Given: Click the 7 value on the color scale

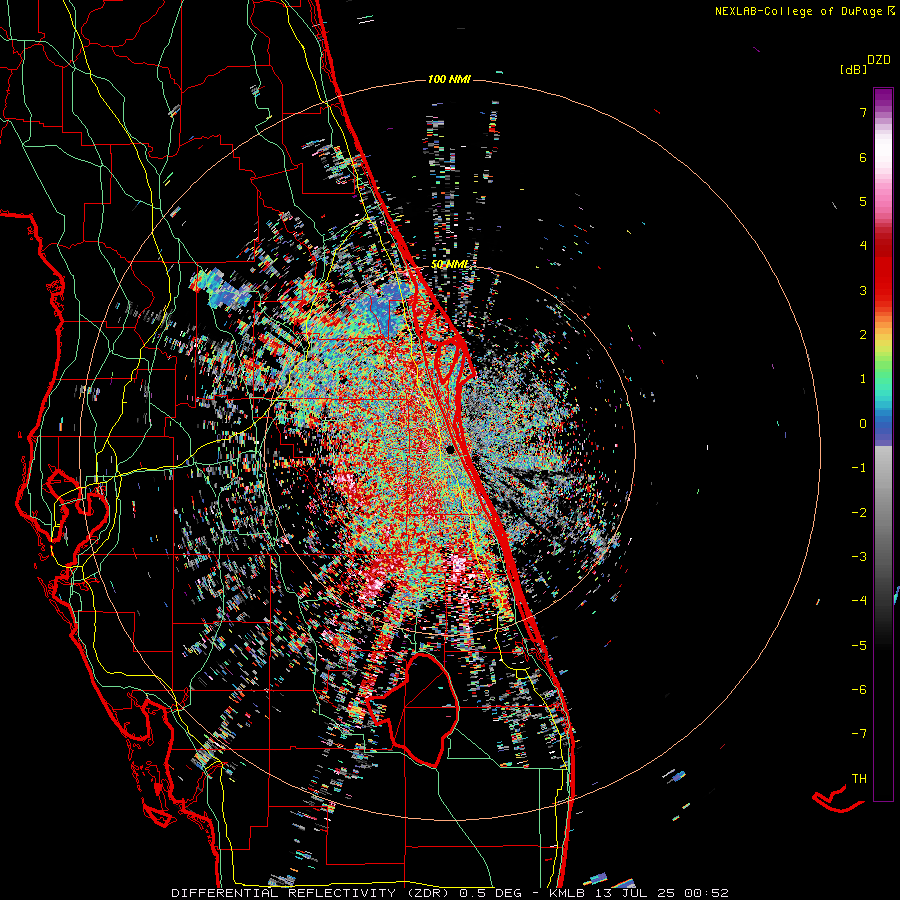Looking at the screenshot, I should 863,112.
